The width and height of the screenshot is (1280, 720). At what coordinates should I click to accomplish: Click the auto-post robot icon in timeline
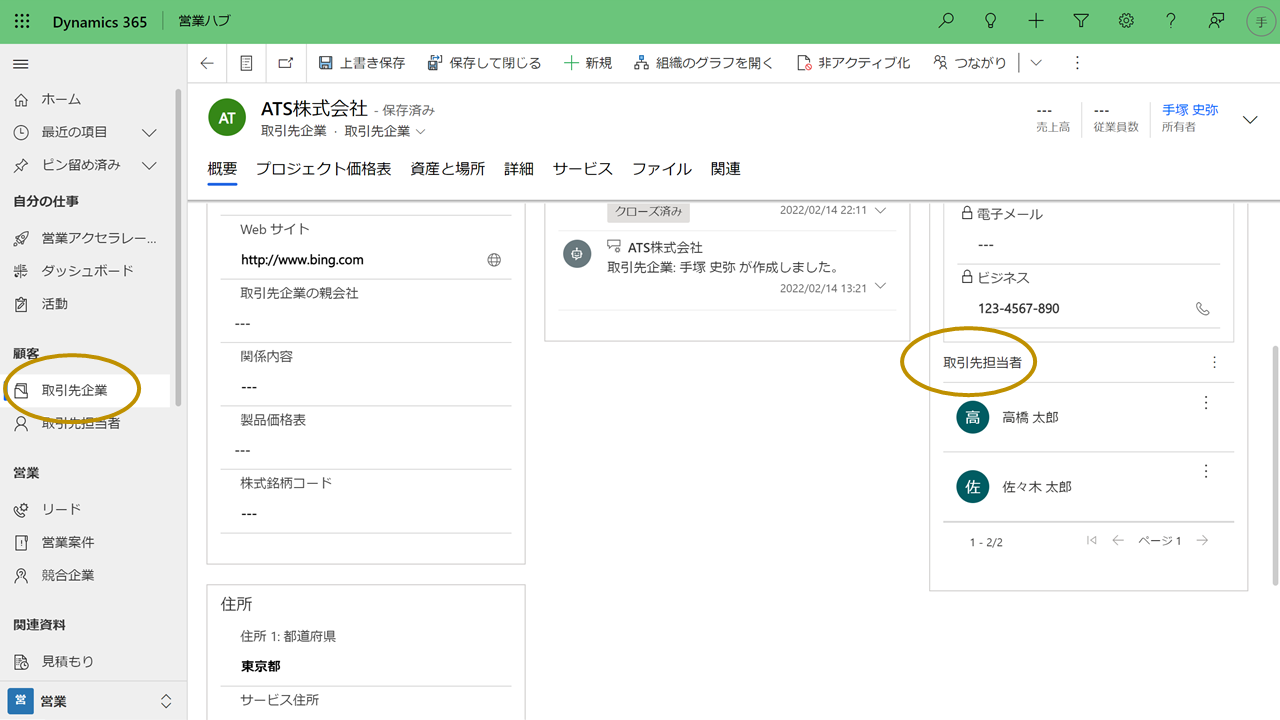click(576, 254)
